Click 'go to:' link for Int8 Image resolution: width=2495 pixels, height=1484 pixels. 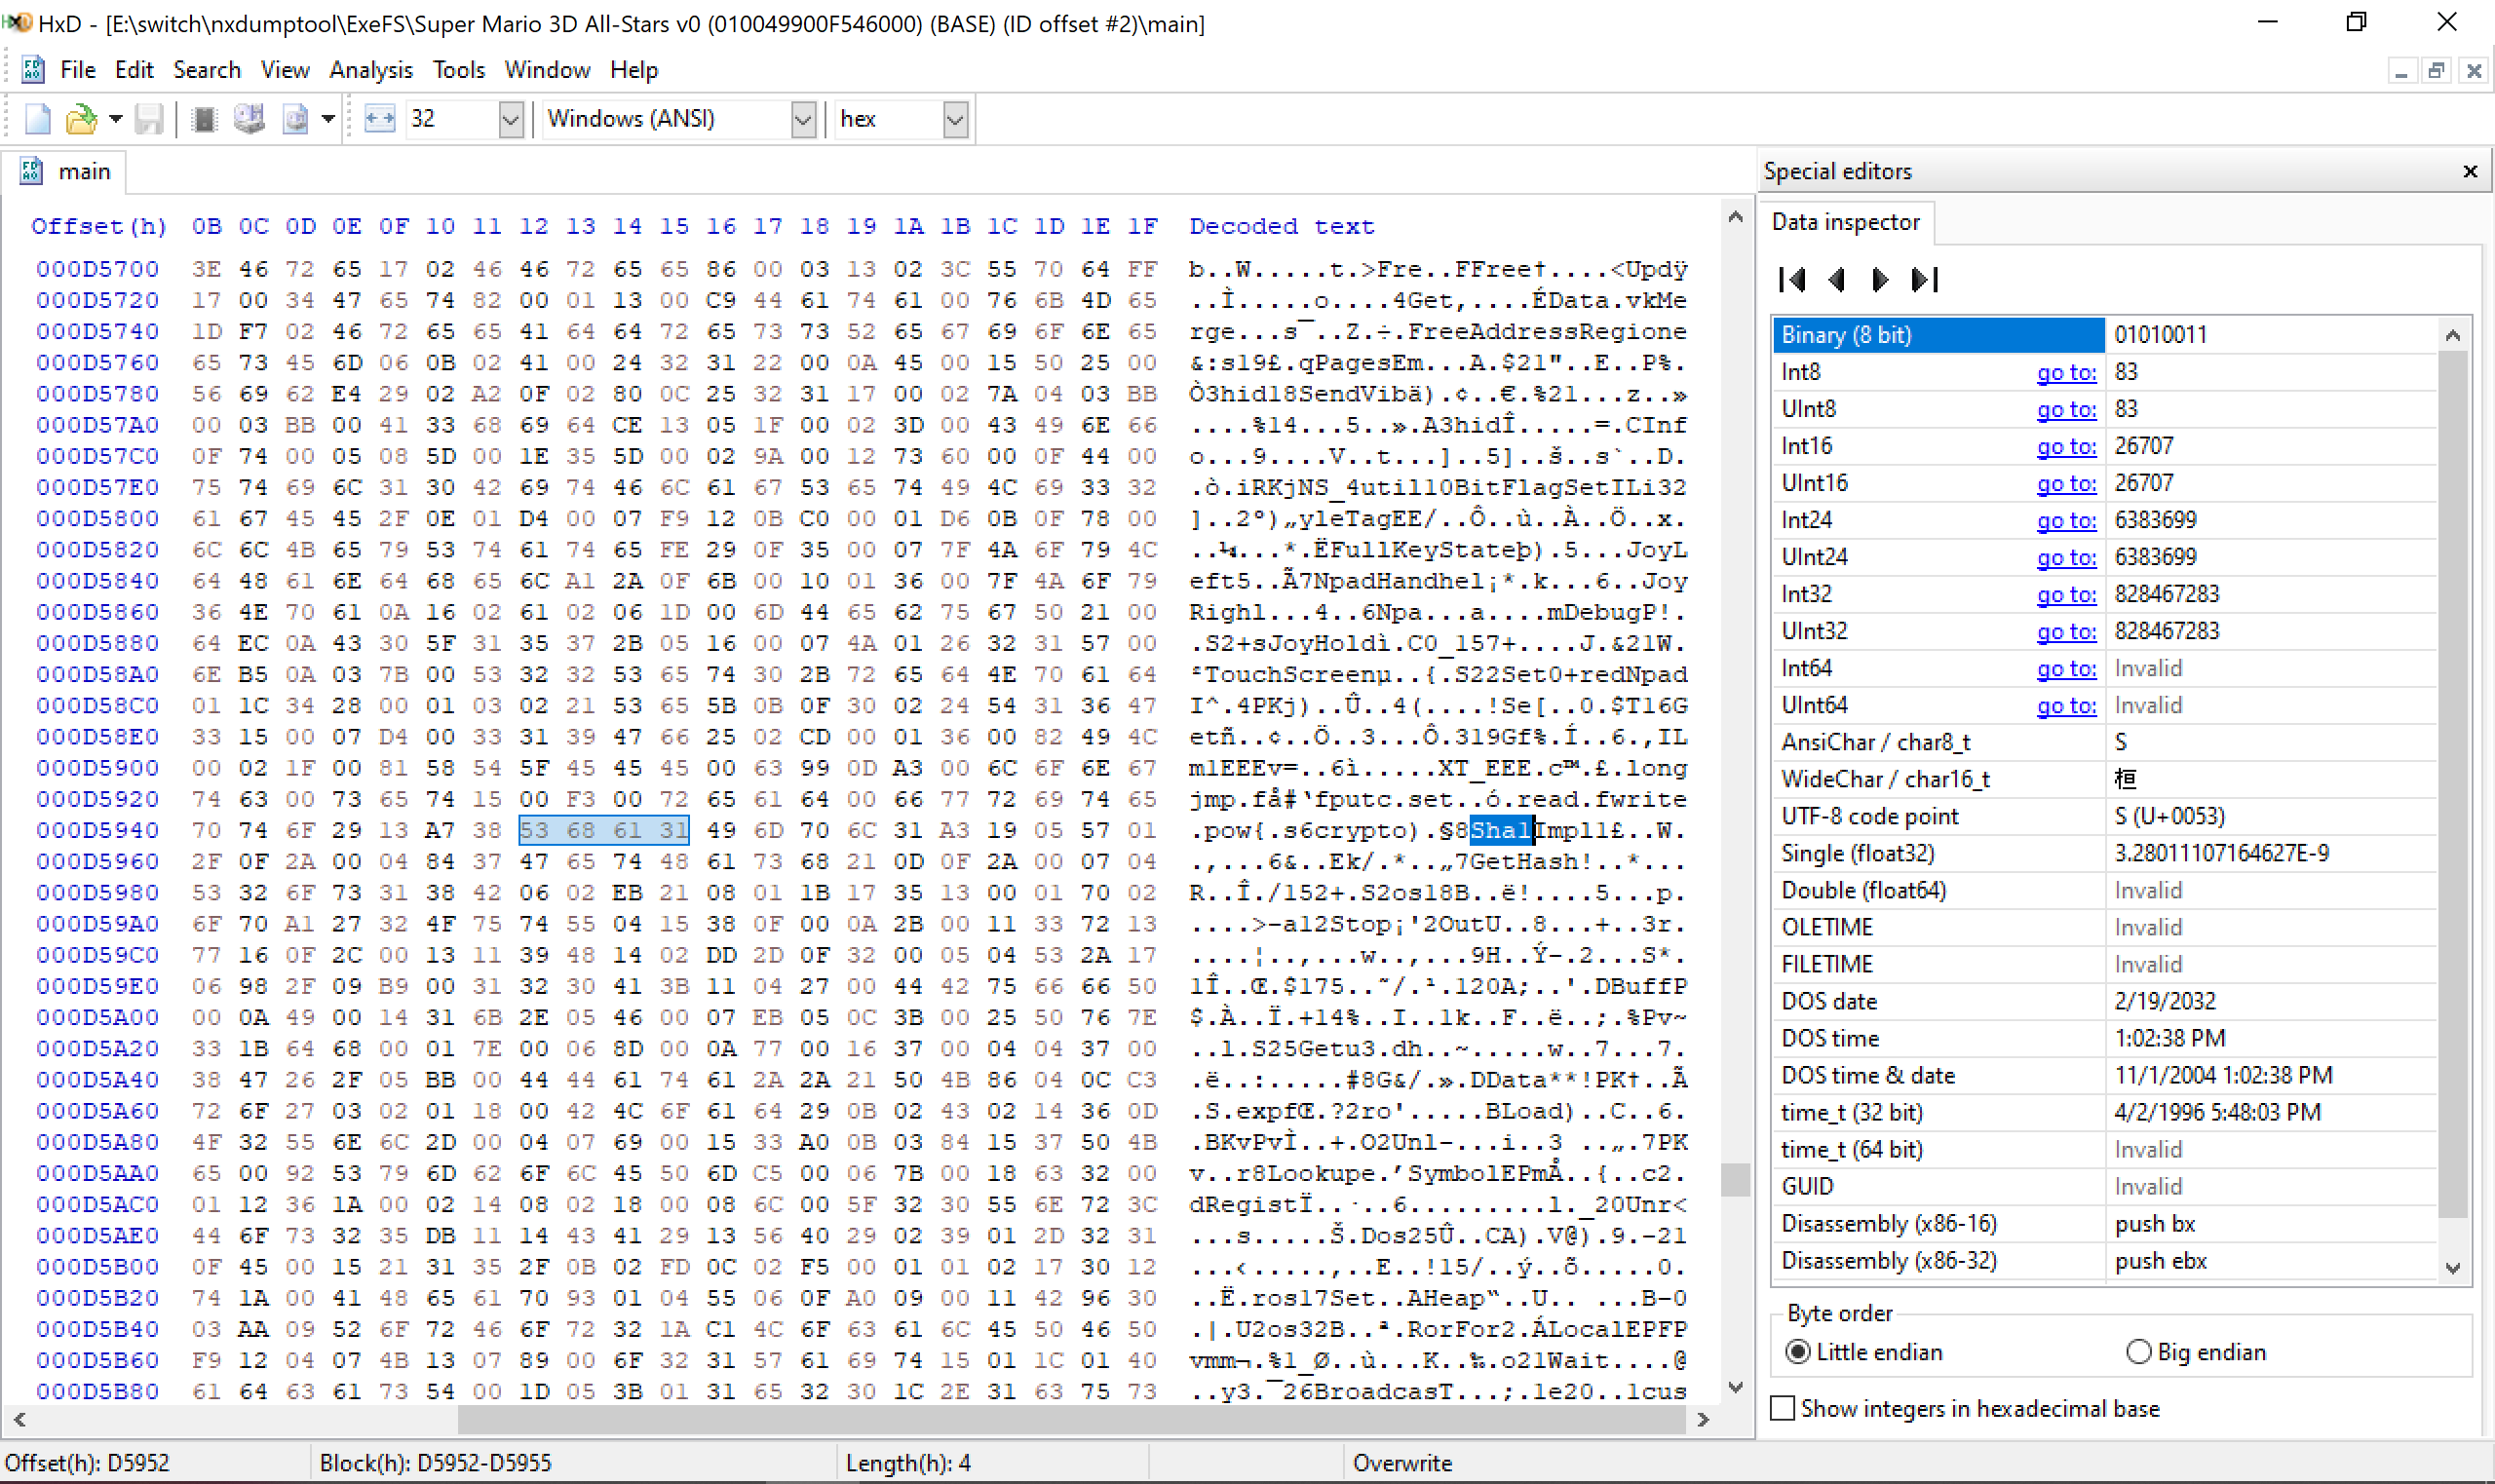[2066, 372]
